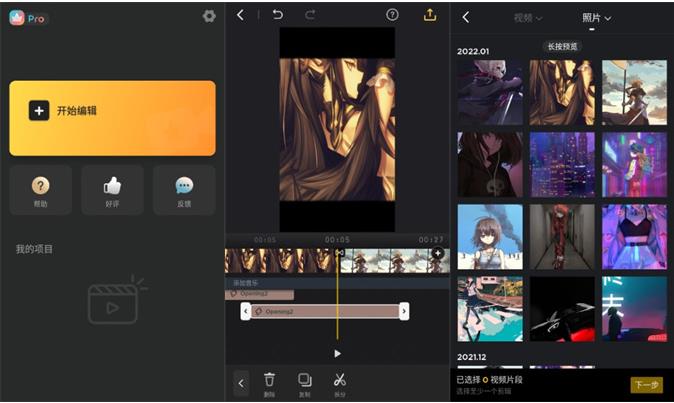
Task: Go back from the media picker
Action: tap(466, 17)
